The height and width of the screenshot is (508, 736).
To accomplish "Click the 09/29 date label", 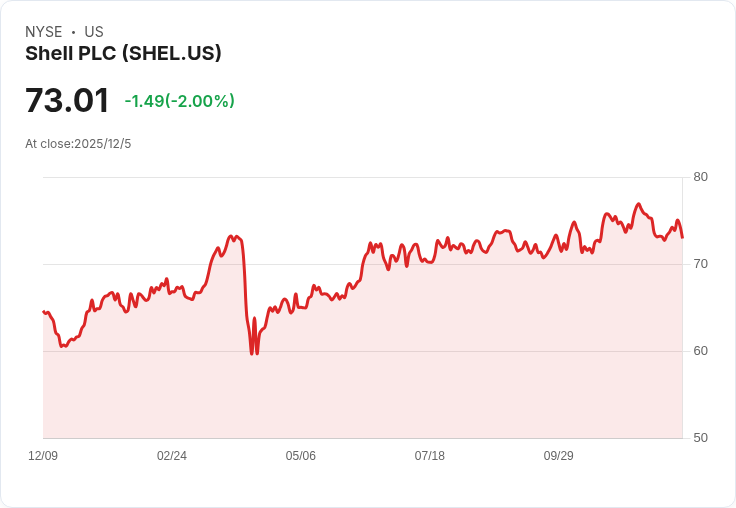I will (x=559, y=455).
